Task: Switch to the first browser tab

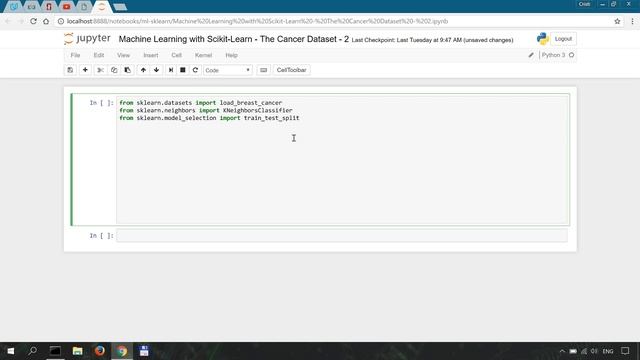Action: pyautogui.click(x=14, y=7)
